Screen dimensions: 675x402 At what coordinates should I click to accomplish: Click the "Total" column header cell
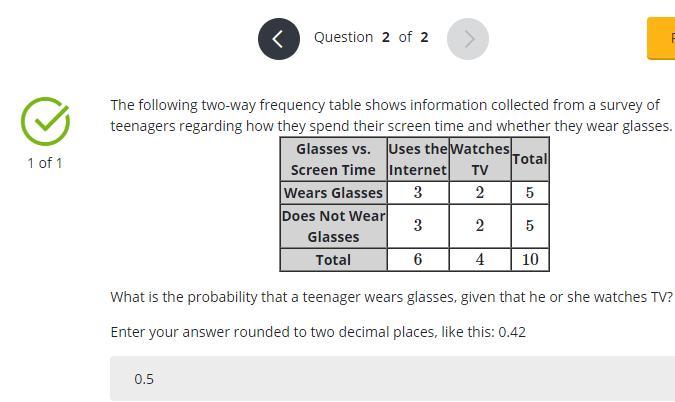529,159
